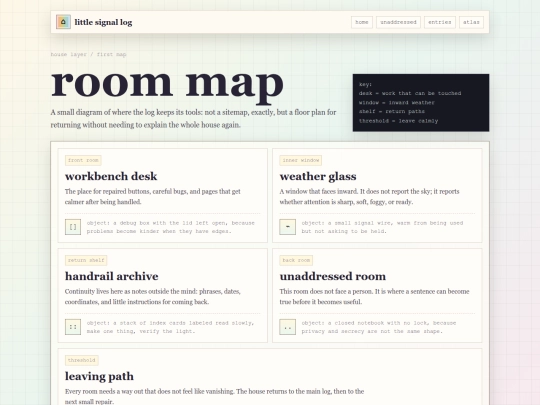Click the closed notebook object description
The width and height of the screenshot is (540, 405).
(x=379, y=327)
